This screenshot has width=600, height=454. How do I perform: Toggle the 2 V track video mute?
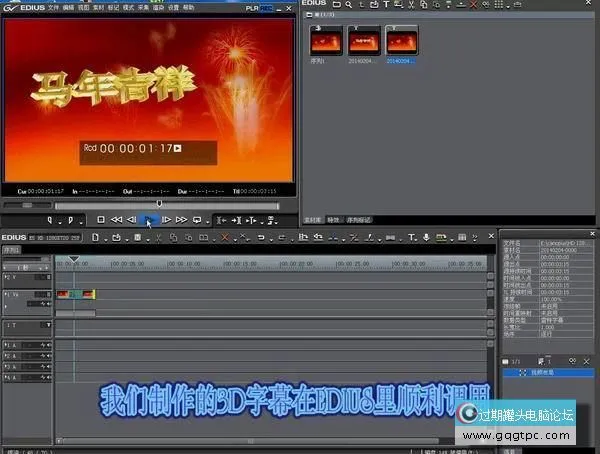pyautogui.click(x=49, y=277)
